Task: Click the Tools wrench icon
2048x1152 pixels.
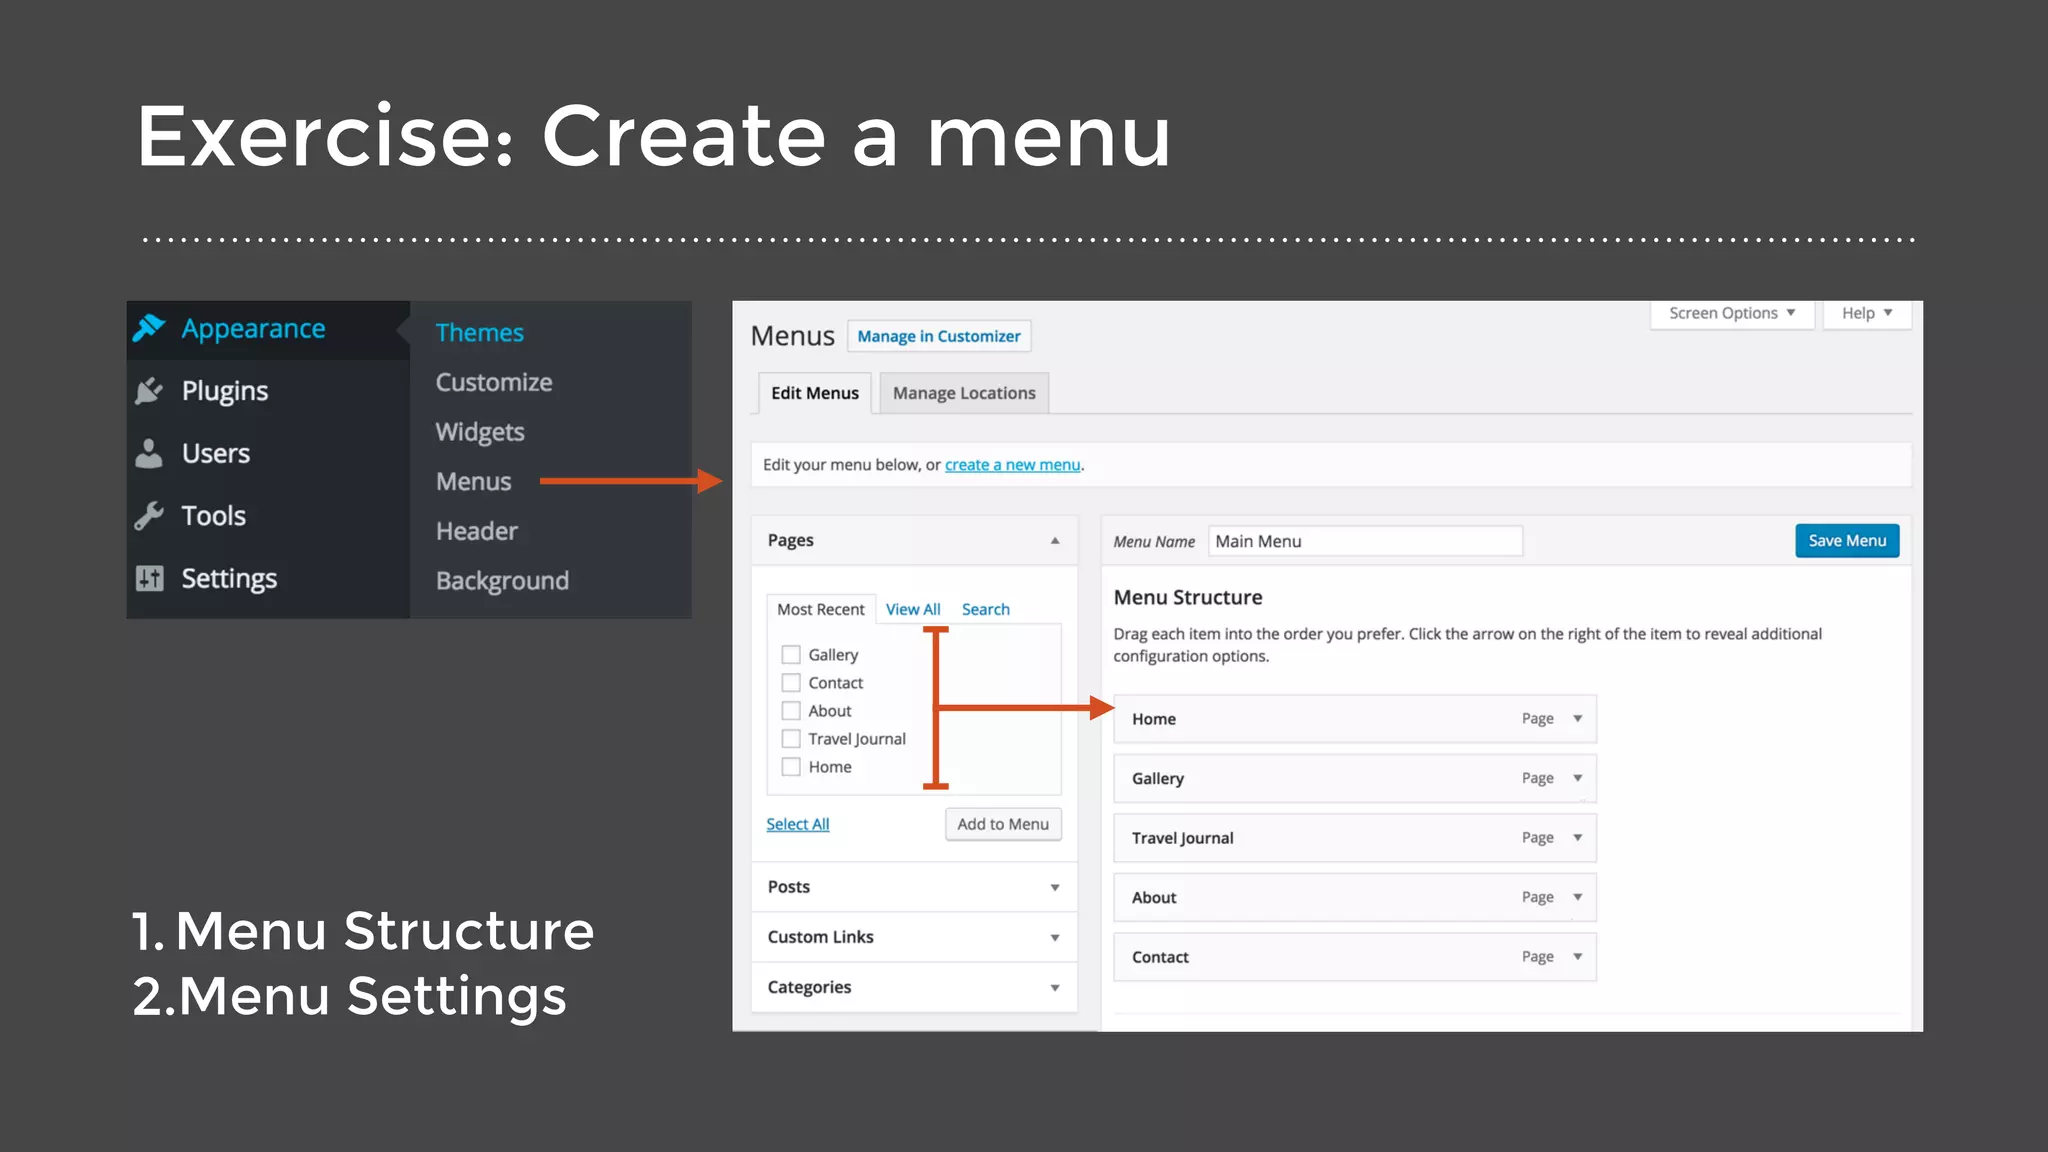Action: point(149,515)
